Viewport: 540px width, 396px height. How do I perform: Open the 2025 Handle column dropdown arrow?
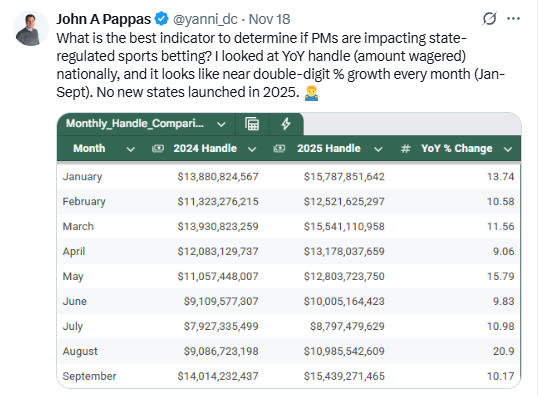tap(378, 149)
